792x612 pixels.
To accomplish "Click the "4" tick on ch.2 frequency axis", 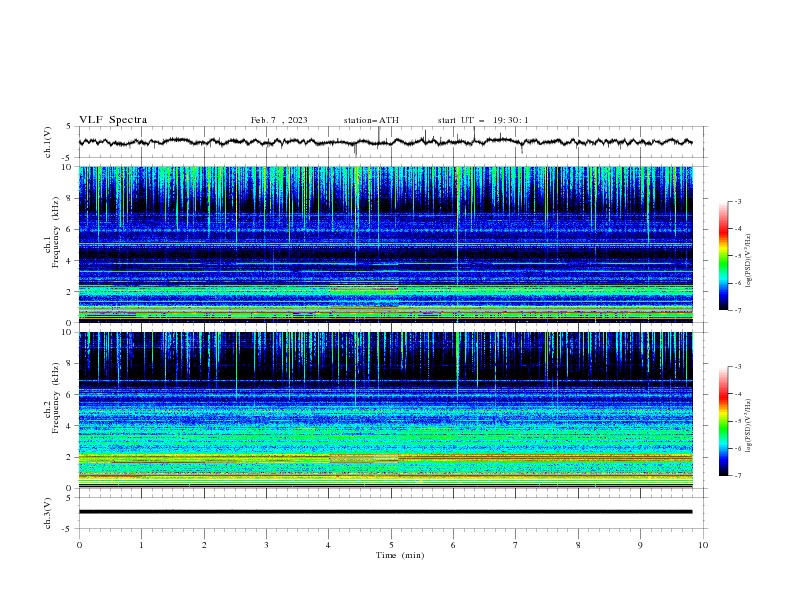I will click(x=69, y=426).
